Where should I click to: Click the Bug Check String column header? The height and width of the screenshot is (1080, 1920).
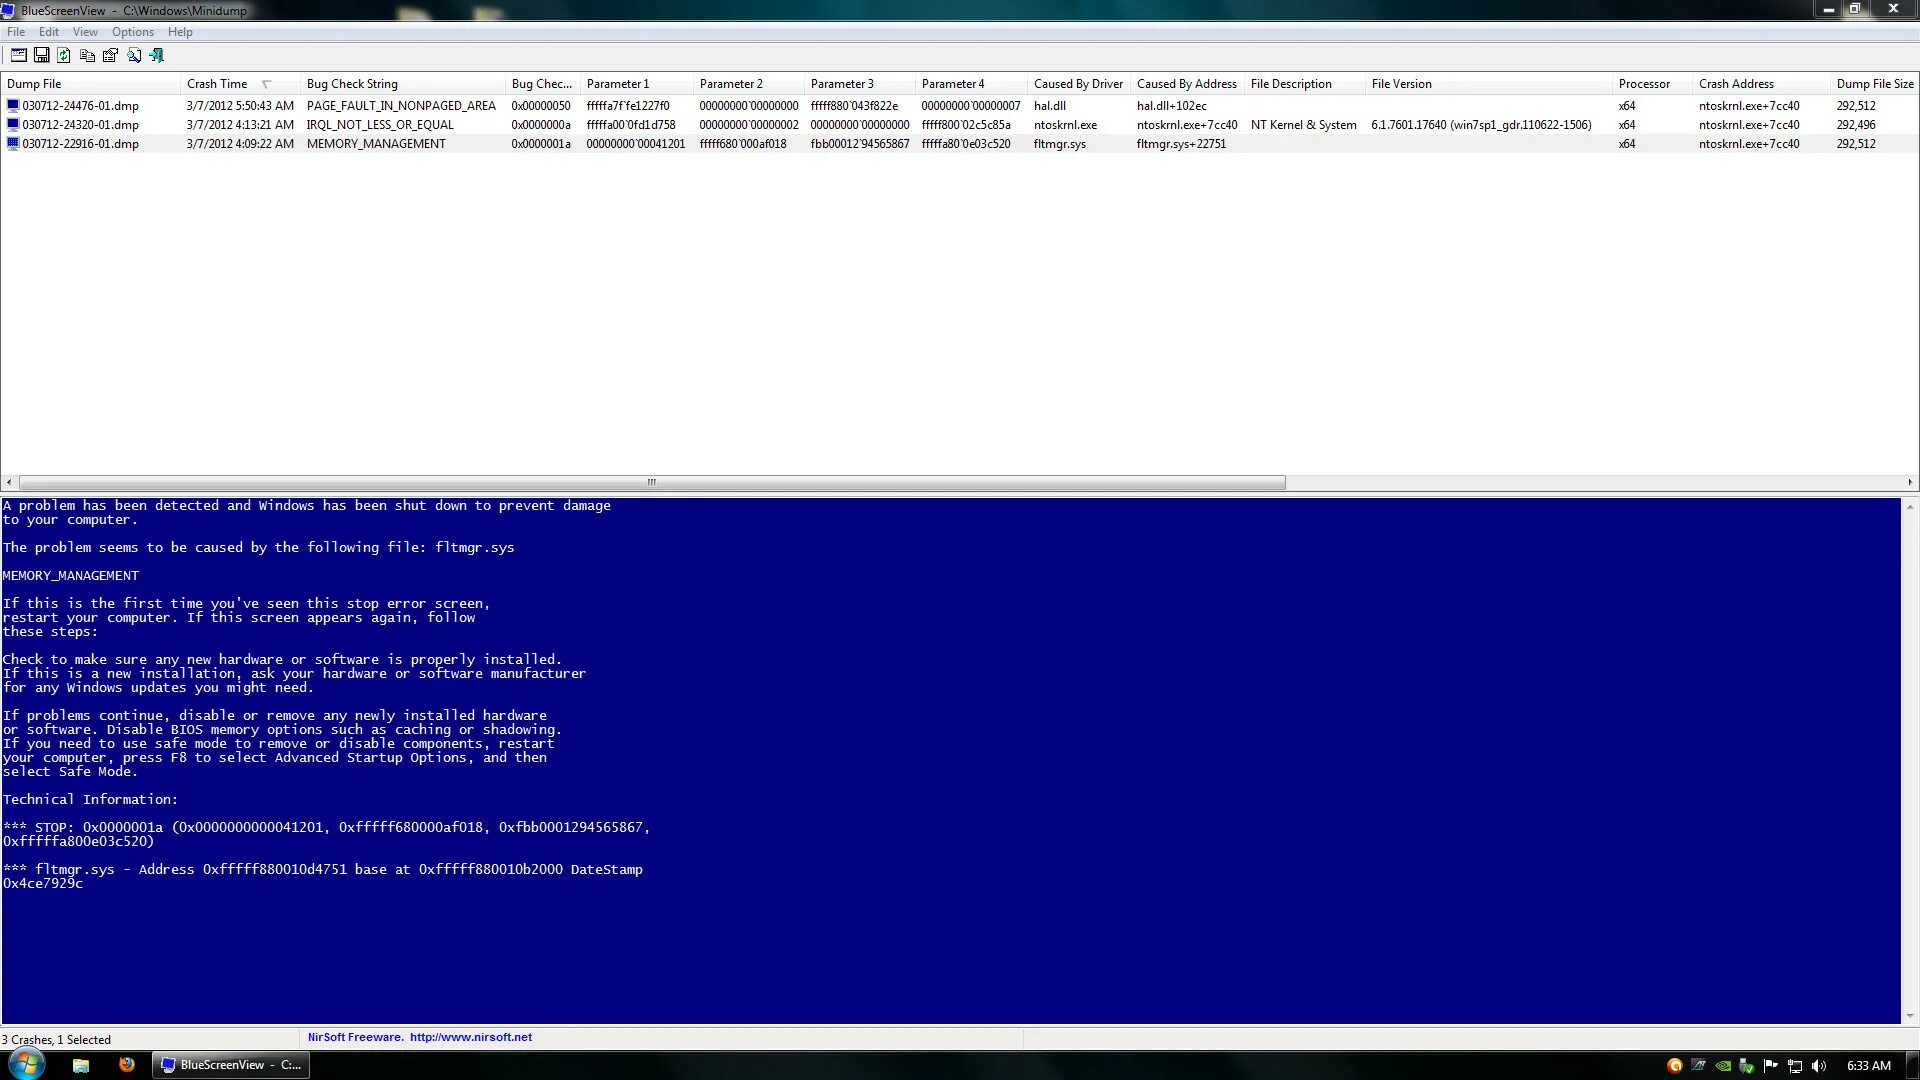(x=352, y=83)
